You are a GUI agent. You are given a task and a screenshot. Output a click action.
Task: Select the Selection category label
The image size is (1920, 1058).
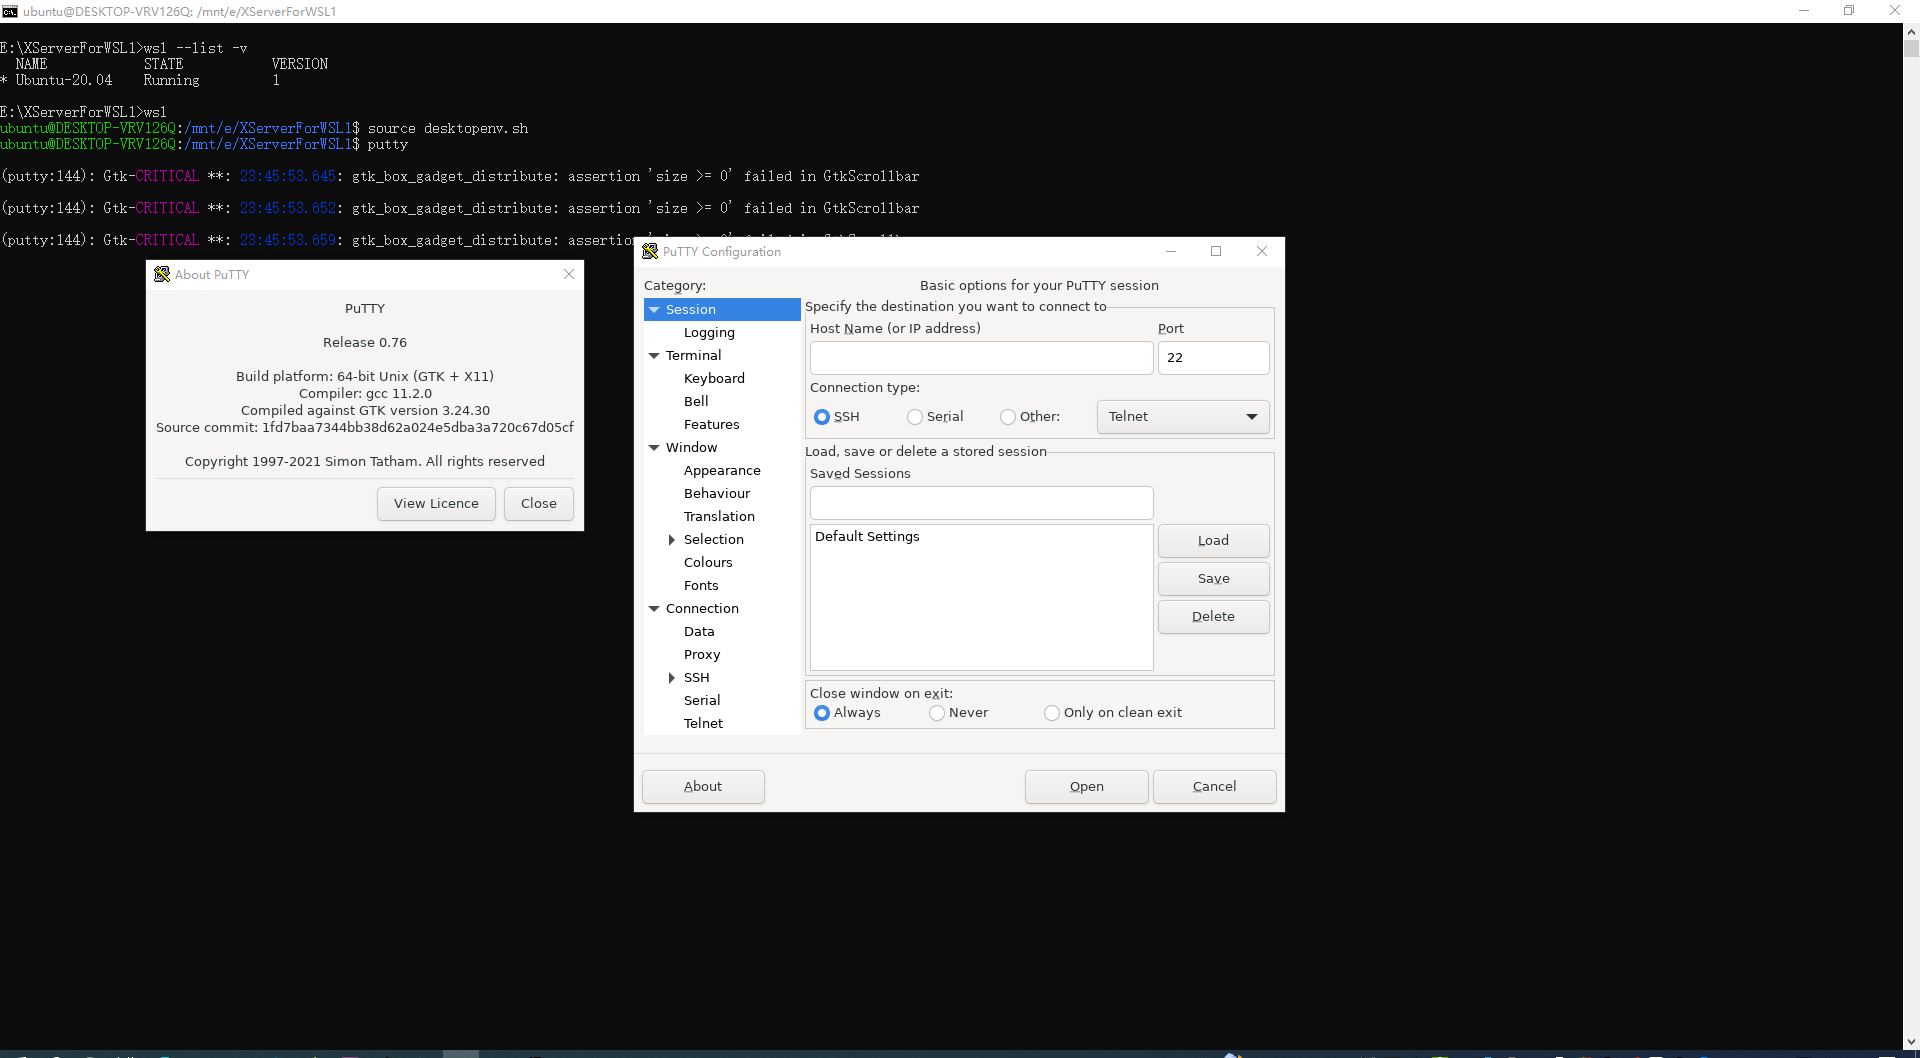[x=713, y=540]
